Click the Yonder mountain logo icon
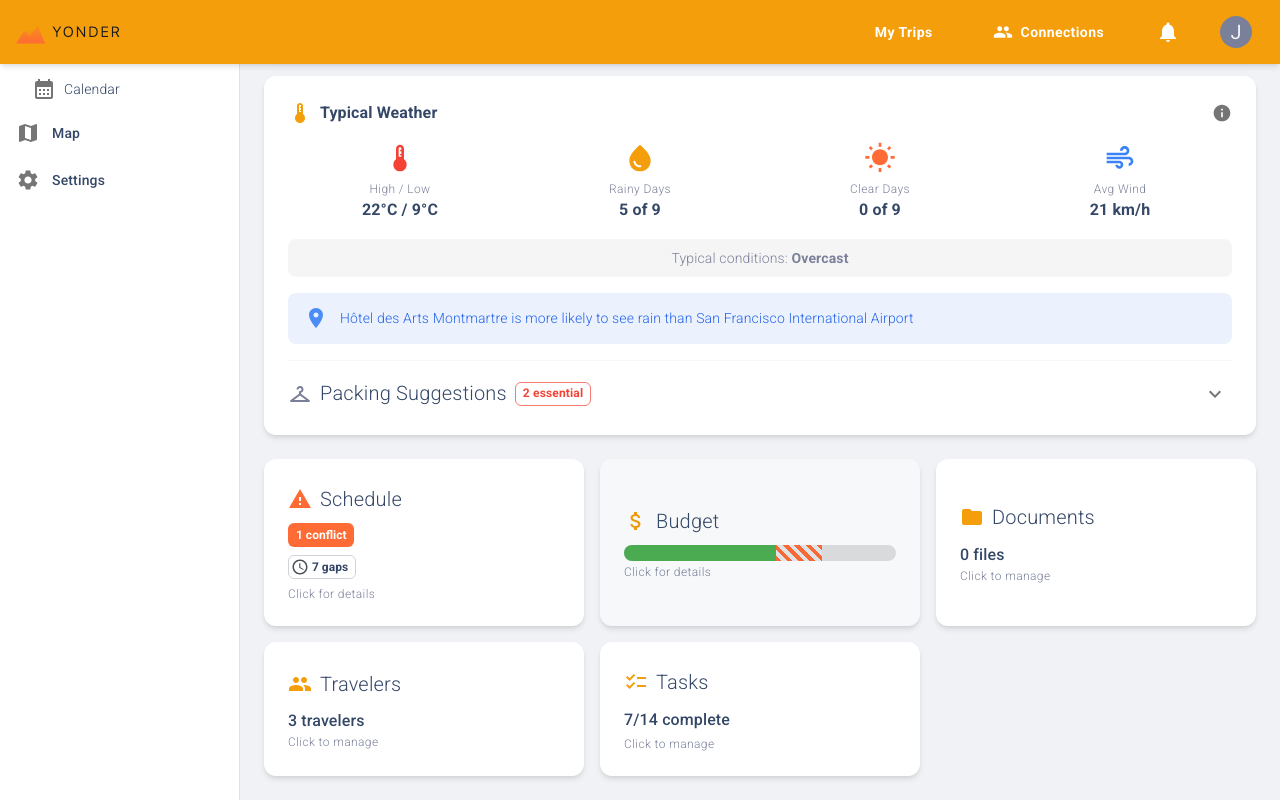 tap(31, 33)
